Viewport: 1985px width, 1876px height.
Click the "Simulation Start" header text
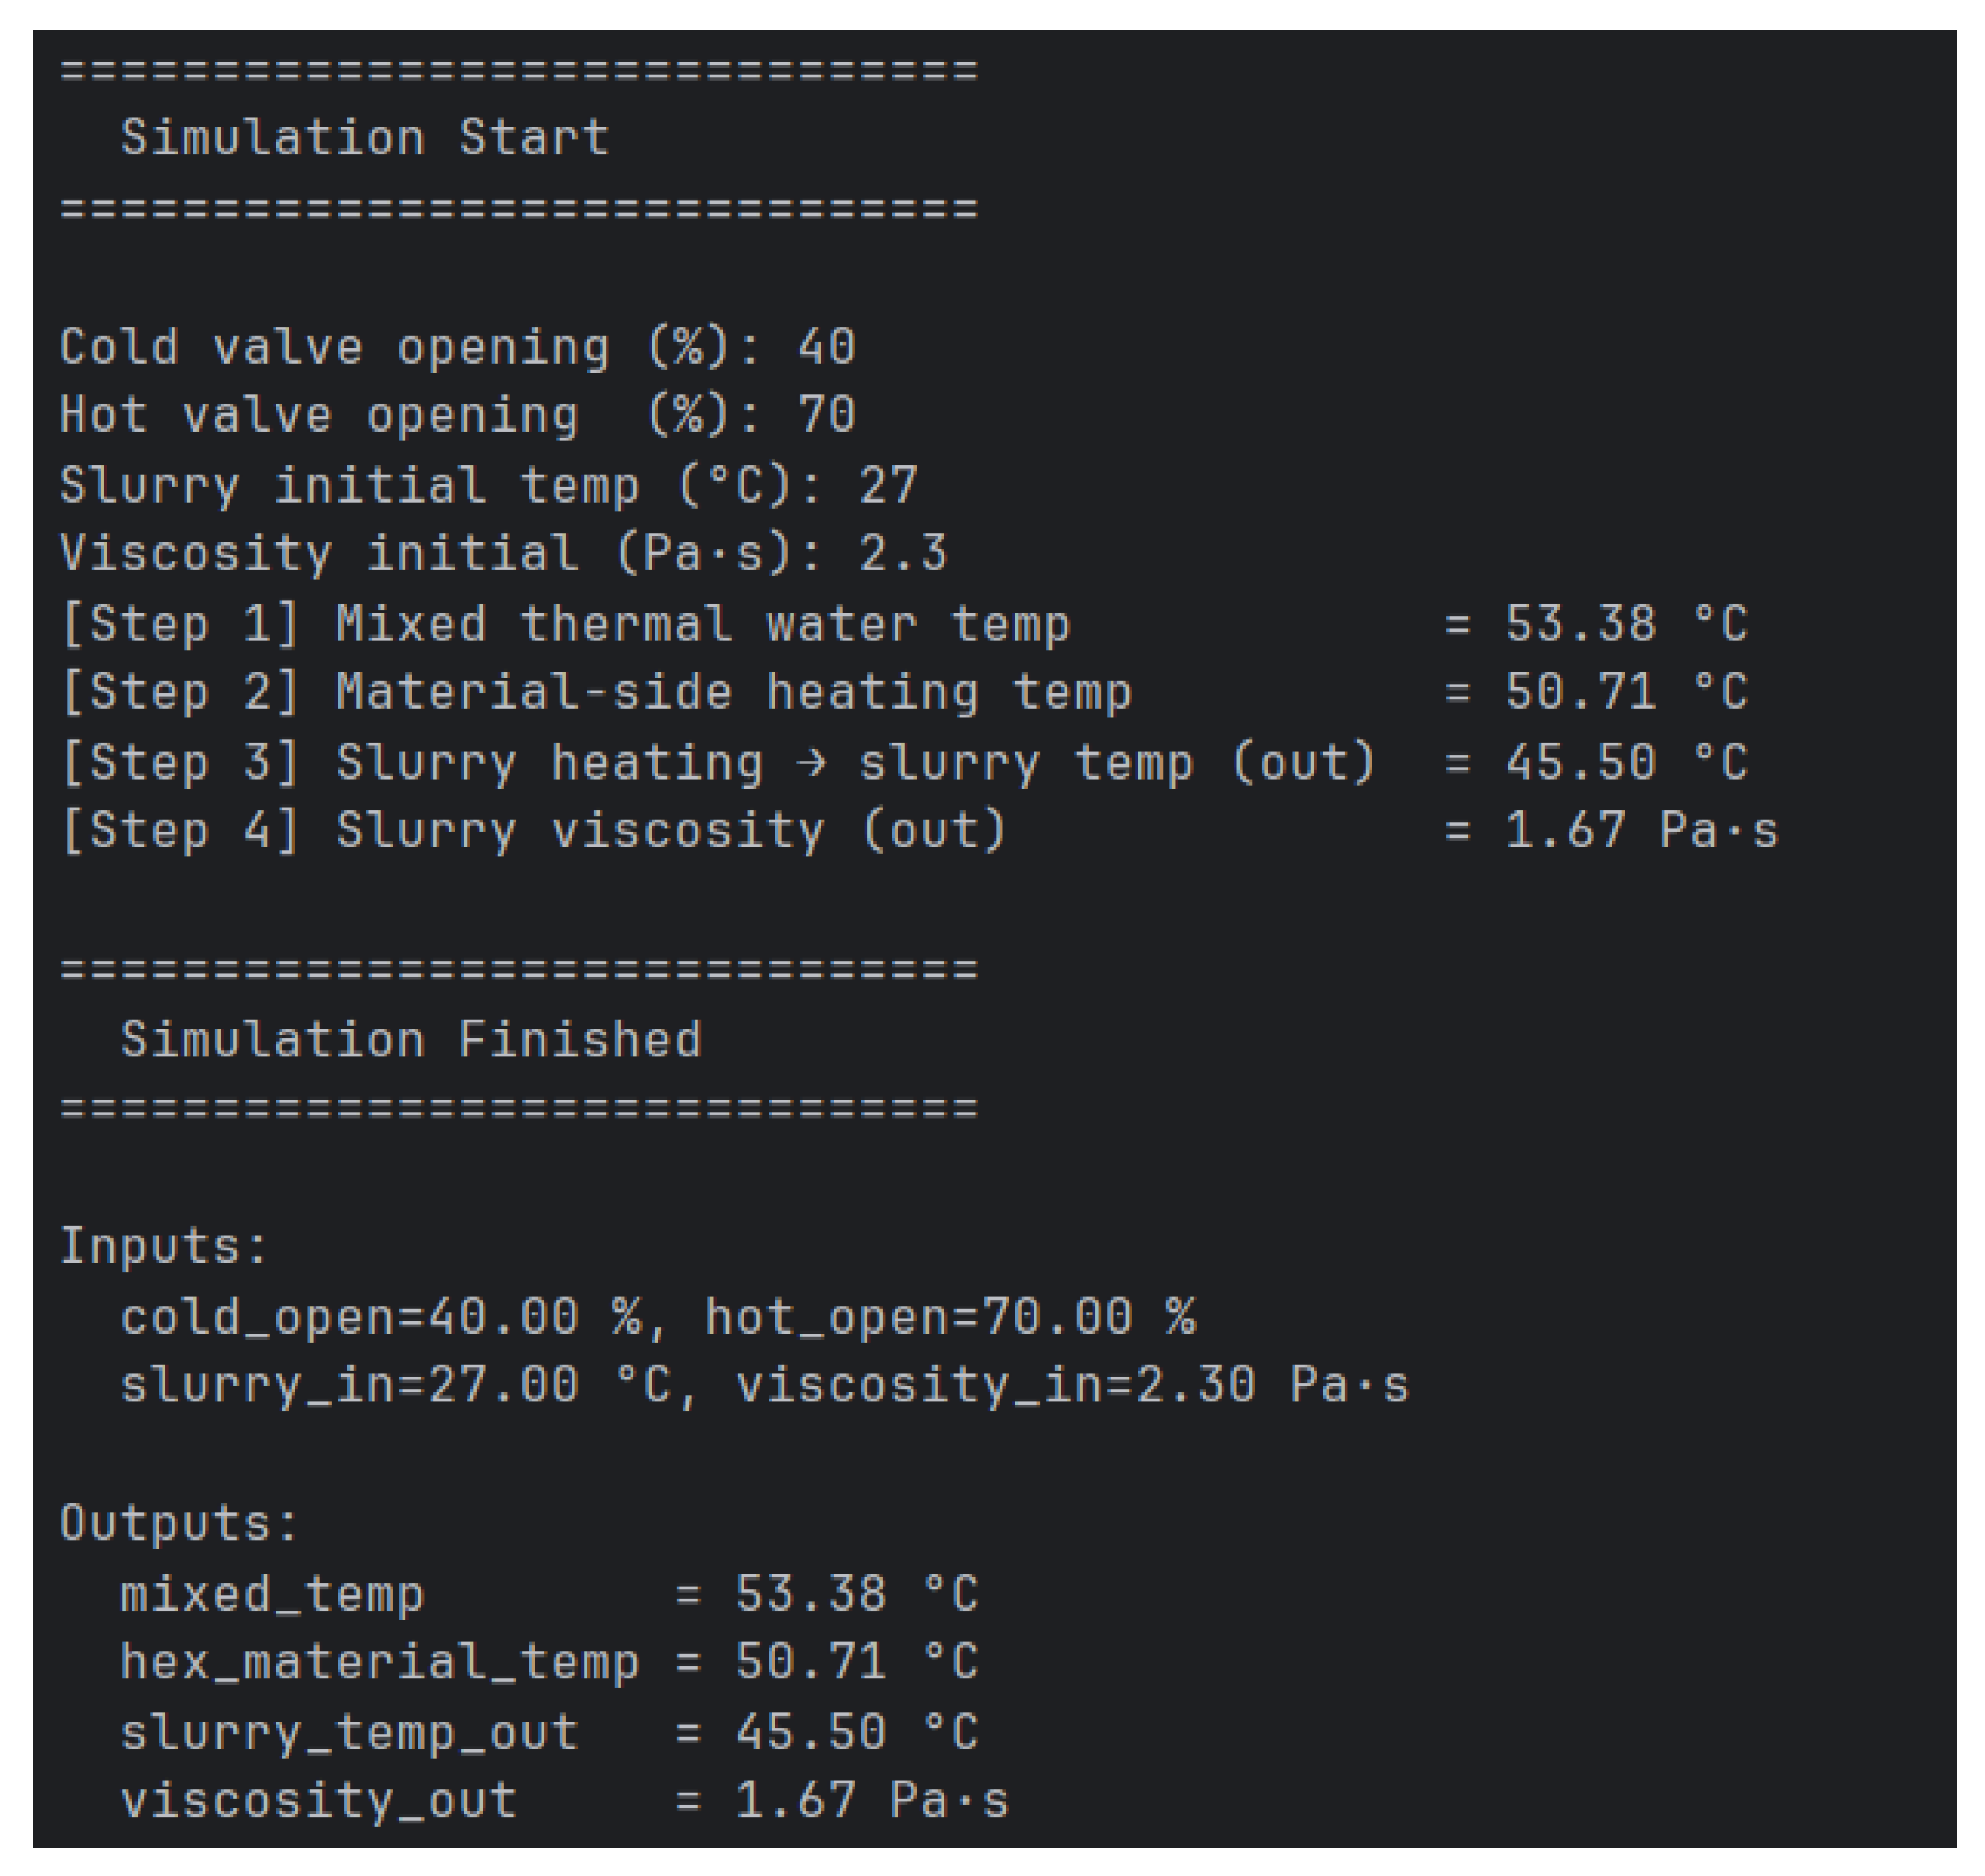364,137
